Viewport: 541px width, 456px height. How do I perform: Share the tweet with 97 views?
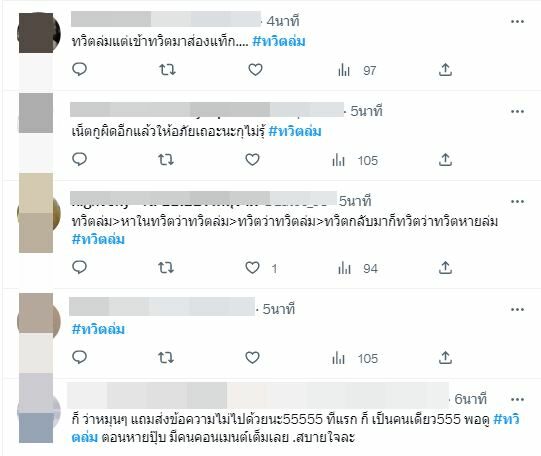point(445,70)
